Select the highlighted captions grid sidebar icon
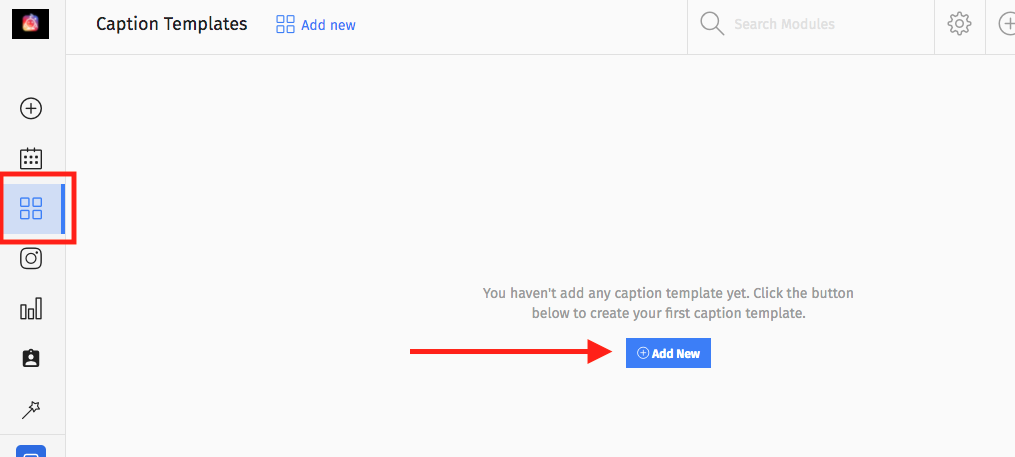 coord(31,208)
